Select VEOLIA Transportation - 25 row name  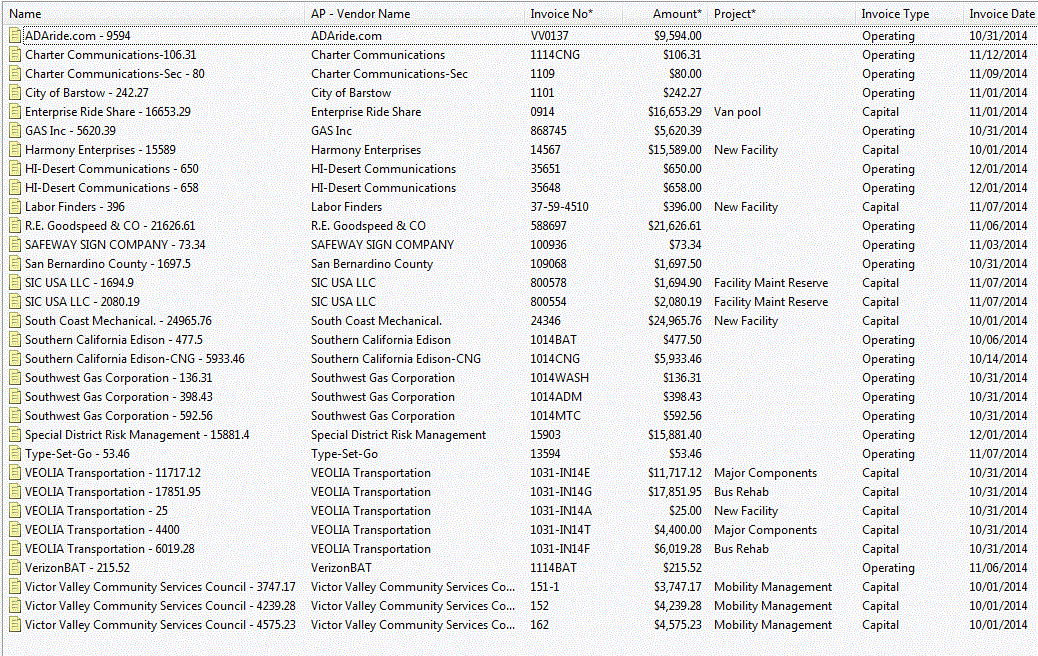pos(96,511)
